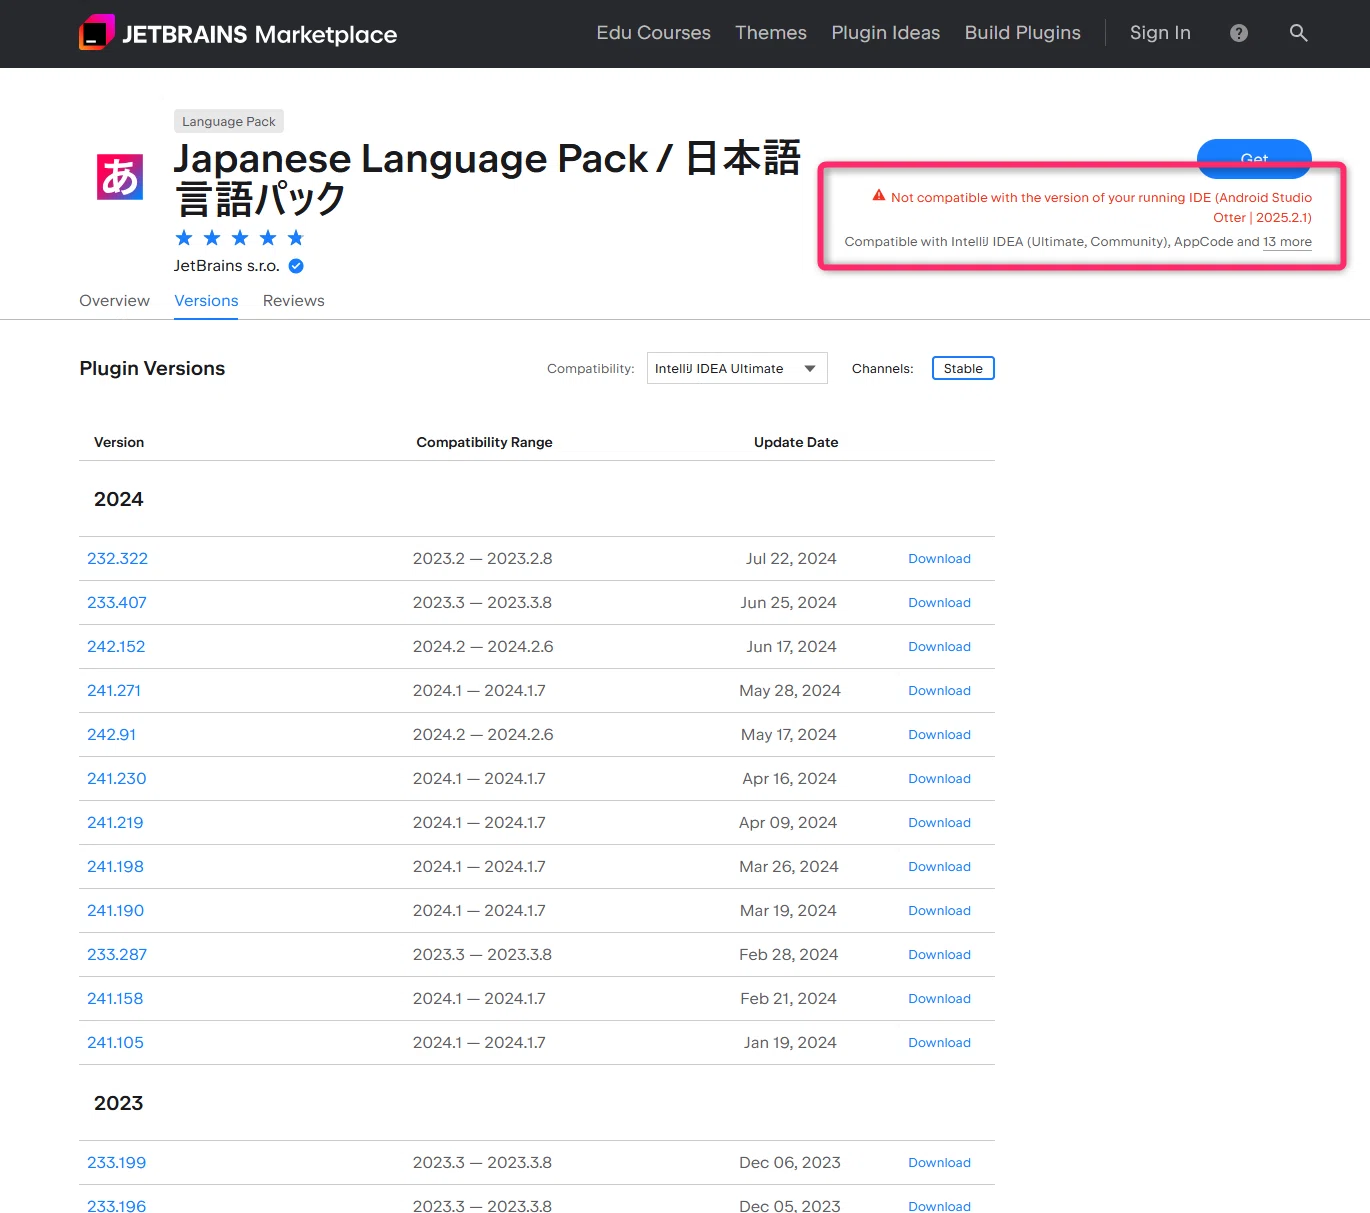Viewport: 1370px width, 1213px height.
Task: Click the 'Dec 06, 2023' update date
Action: (790, 1163)
